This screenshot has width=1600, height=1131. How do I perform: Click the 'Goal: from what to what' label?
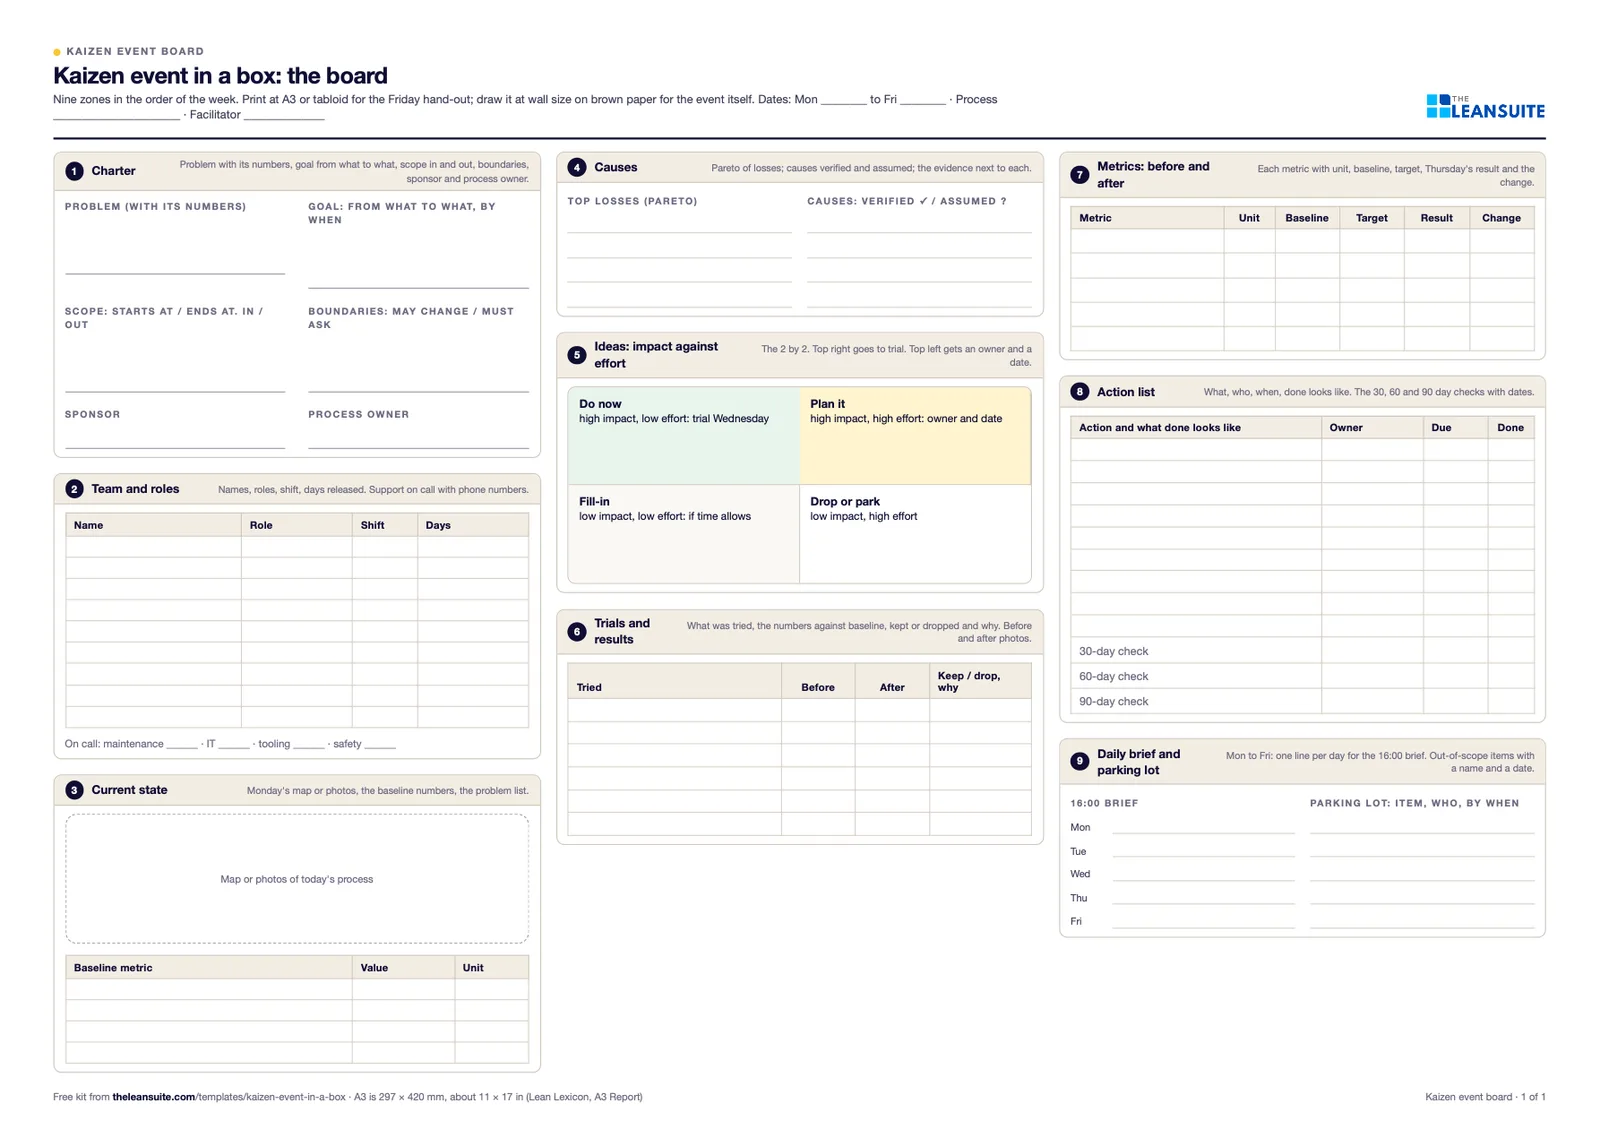(402, 213)
